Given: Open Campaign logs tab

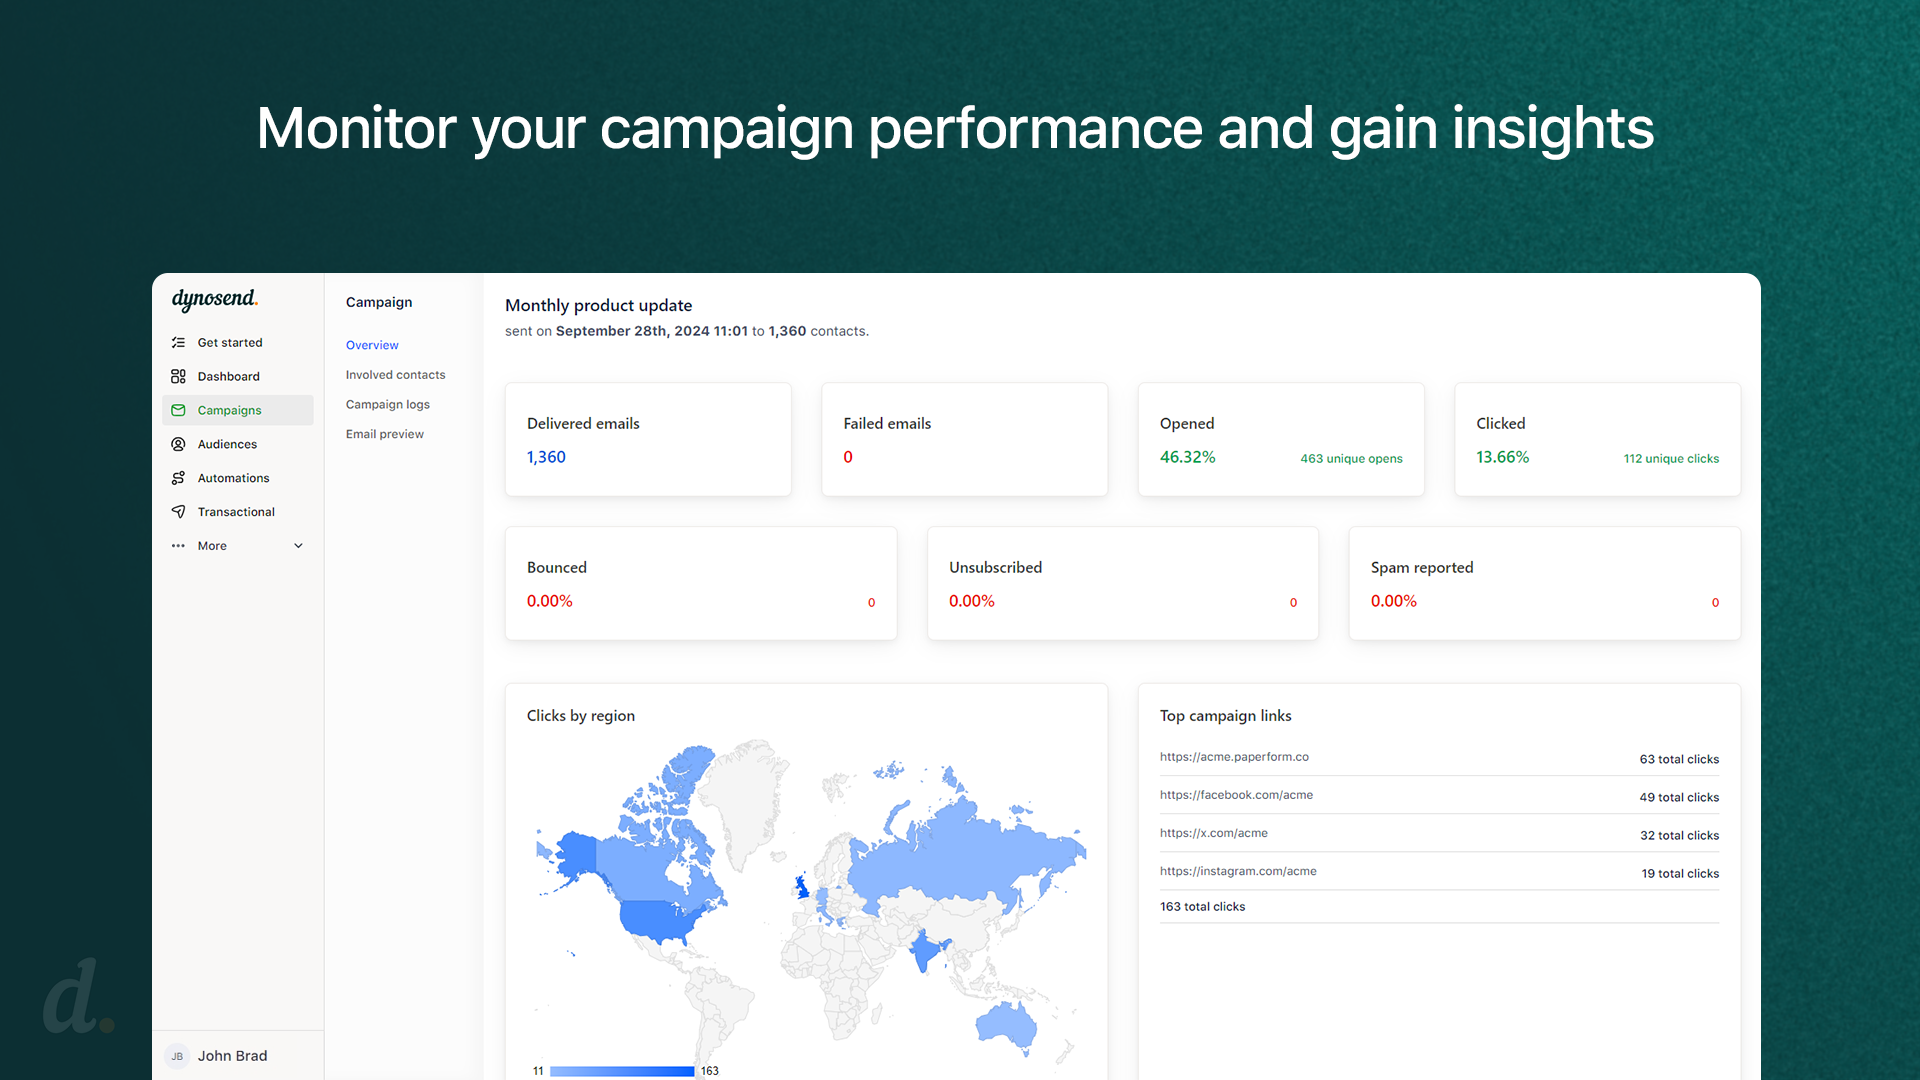Looking at the screenshot, I should click(x=387, y=404).
